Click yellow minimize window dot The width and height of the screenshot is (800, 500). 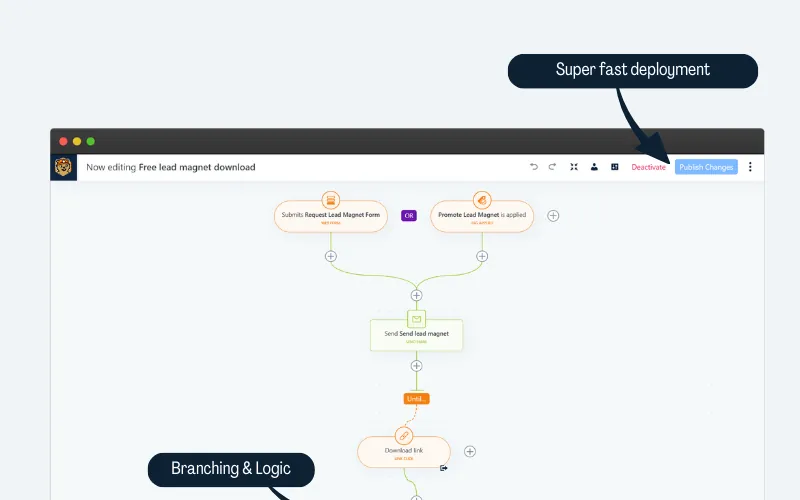coord(77,141)
